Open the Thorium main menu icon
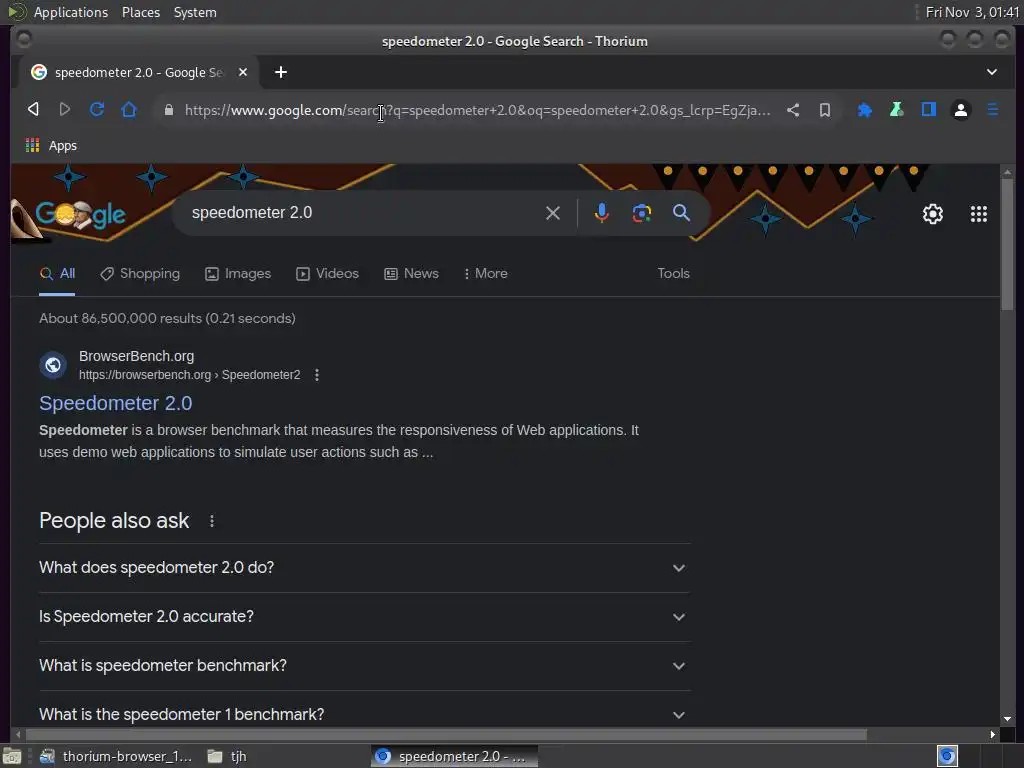The width and height of the screenshot is (1024, 768). click(x=993, y=110)
